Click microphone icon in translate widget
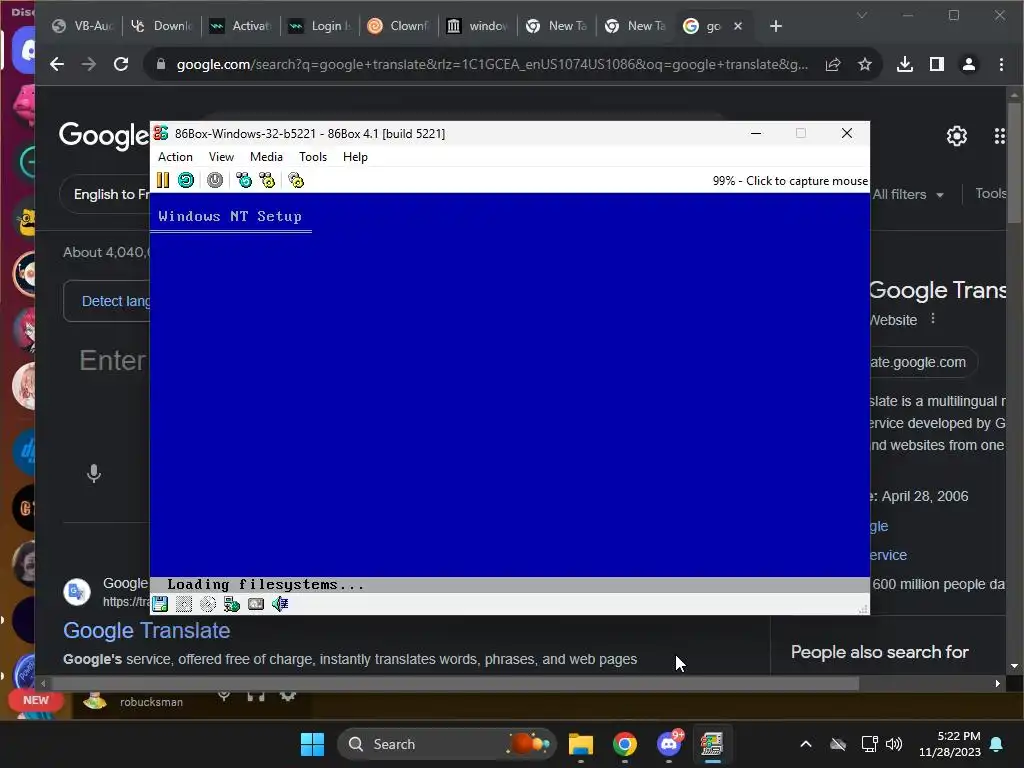 94,473
